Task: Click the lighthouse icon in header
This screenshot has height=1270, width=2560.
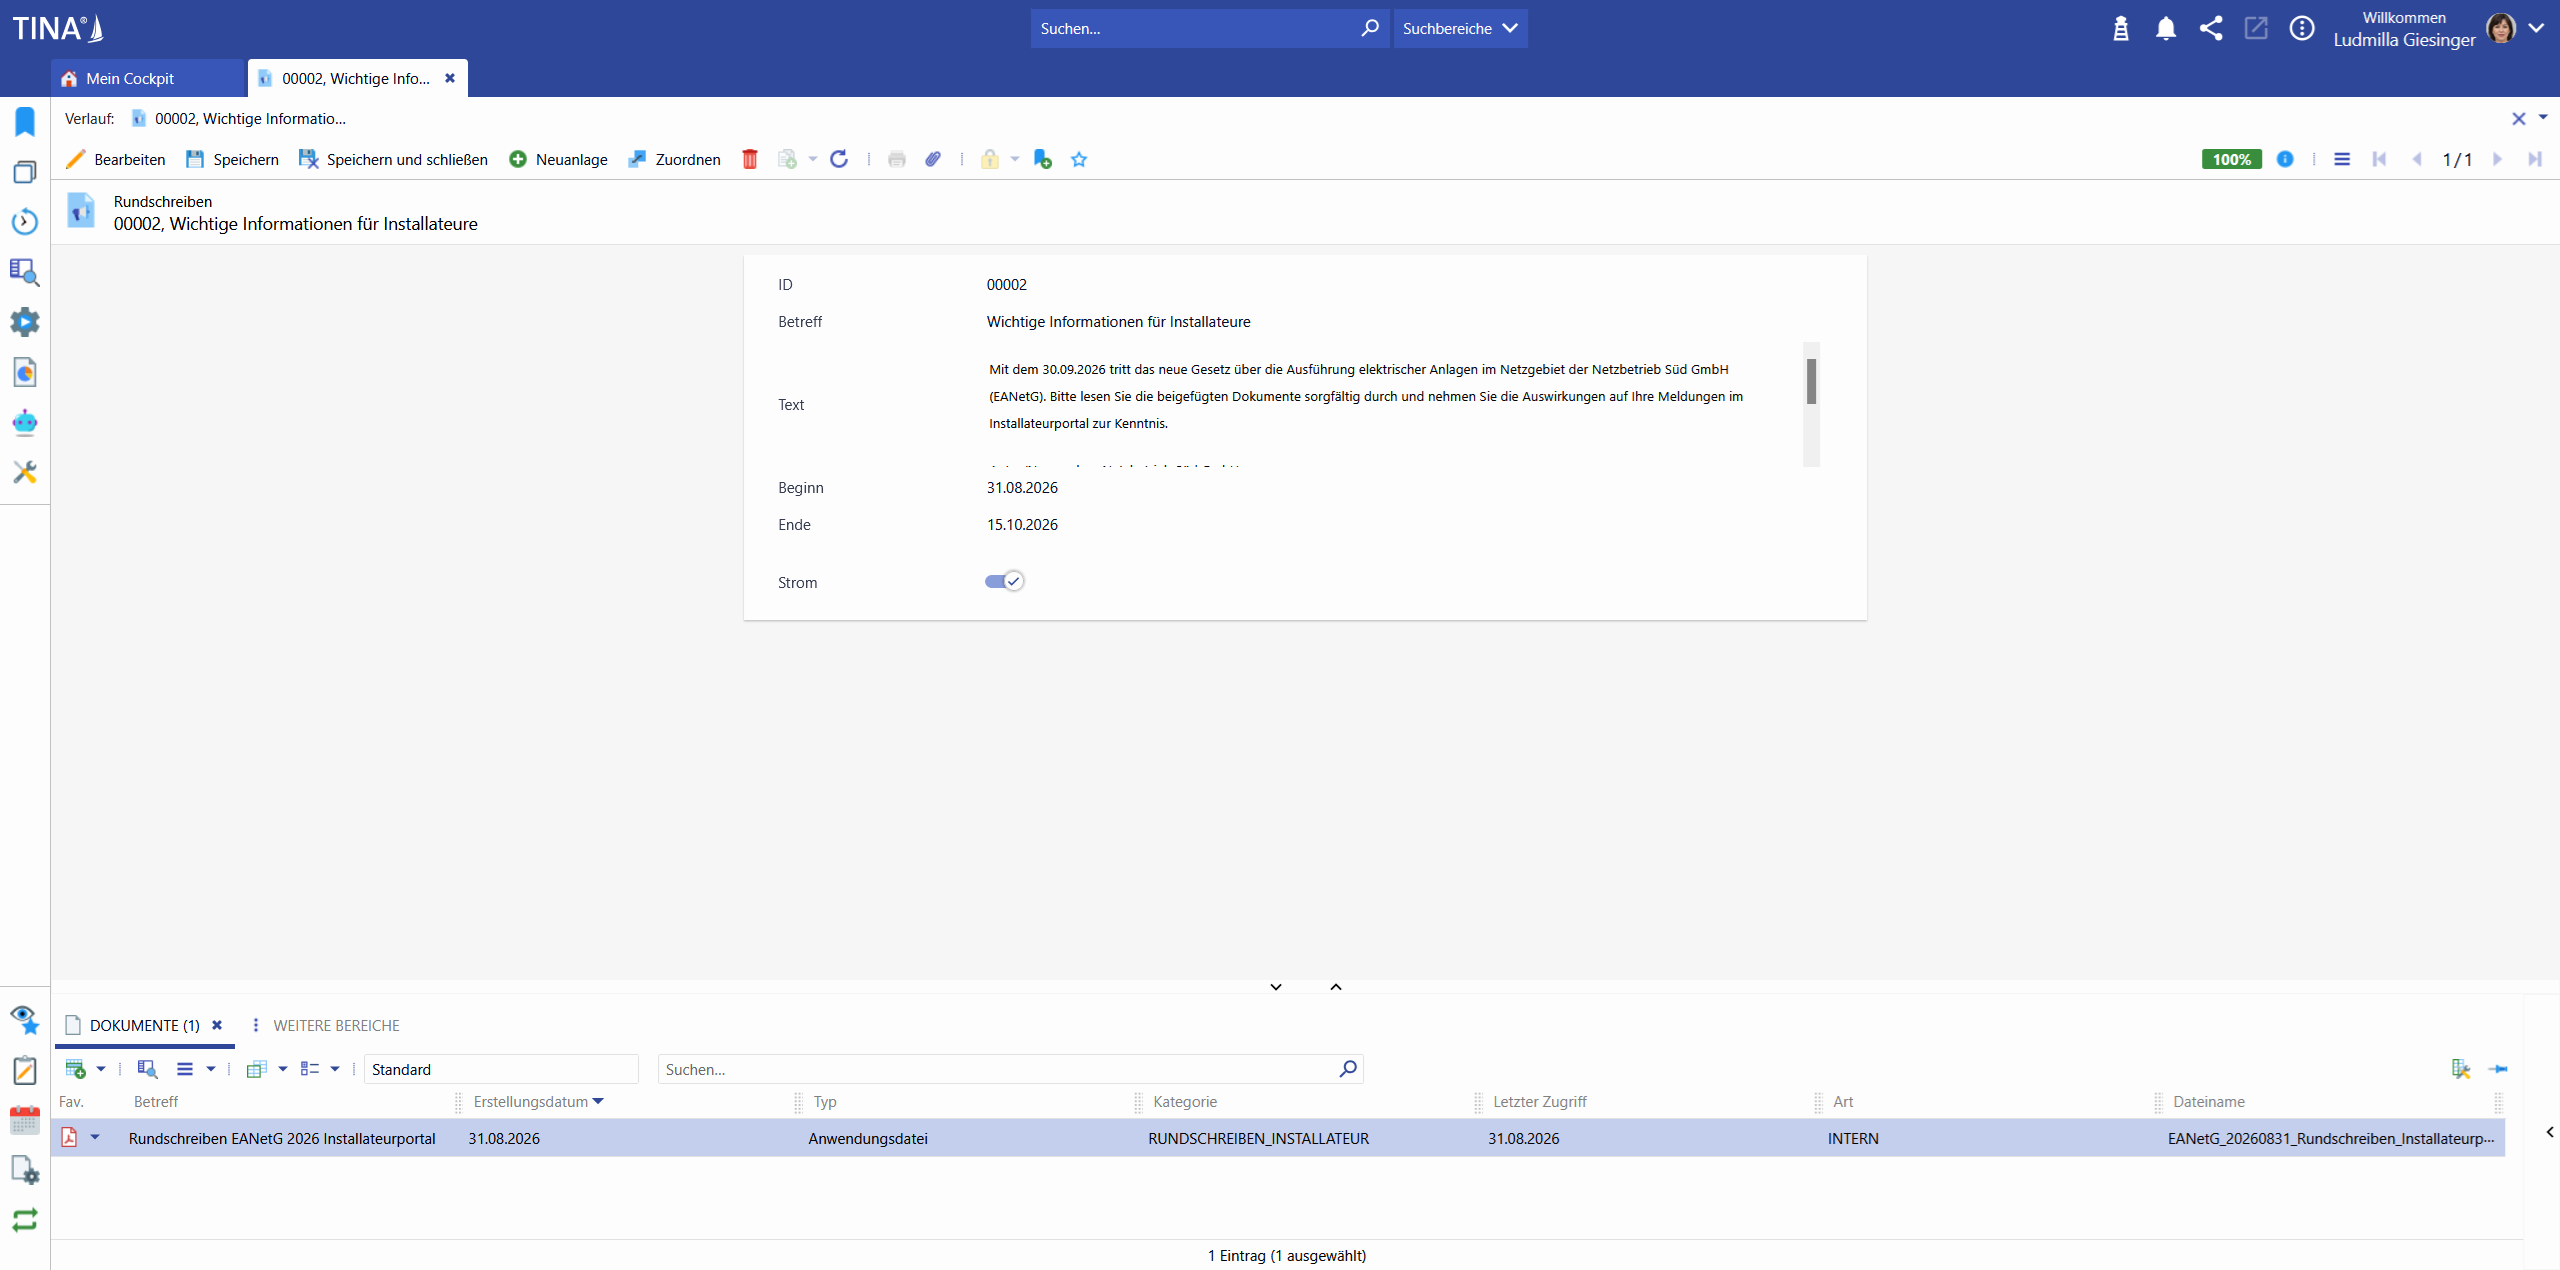Action: click(2121, 28)
